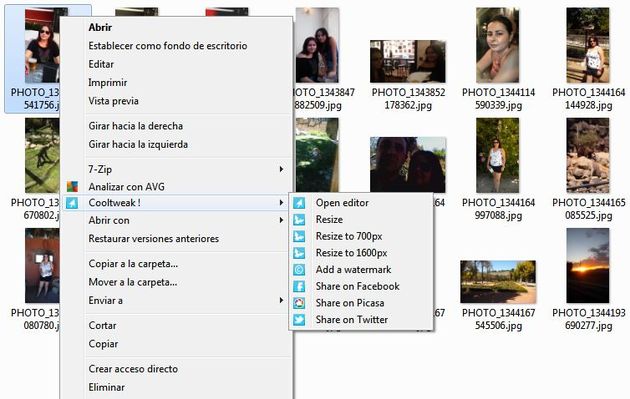Open the Abrir con entry
630x399 pixels.
click(x=109, y=220)
